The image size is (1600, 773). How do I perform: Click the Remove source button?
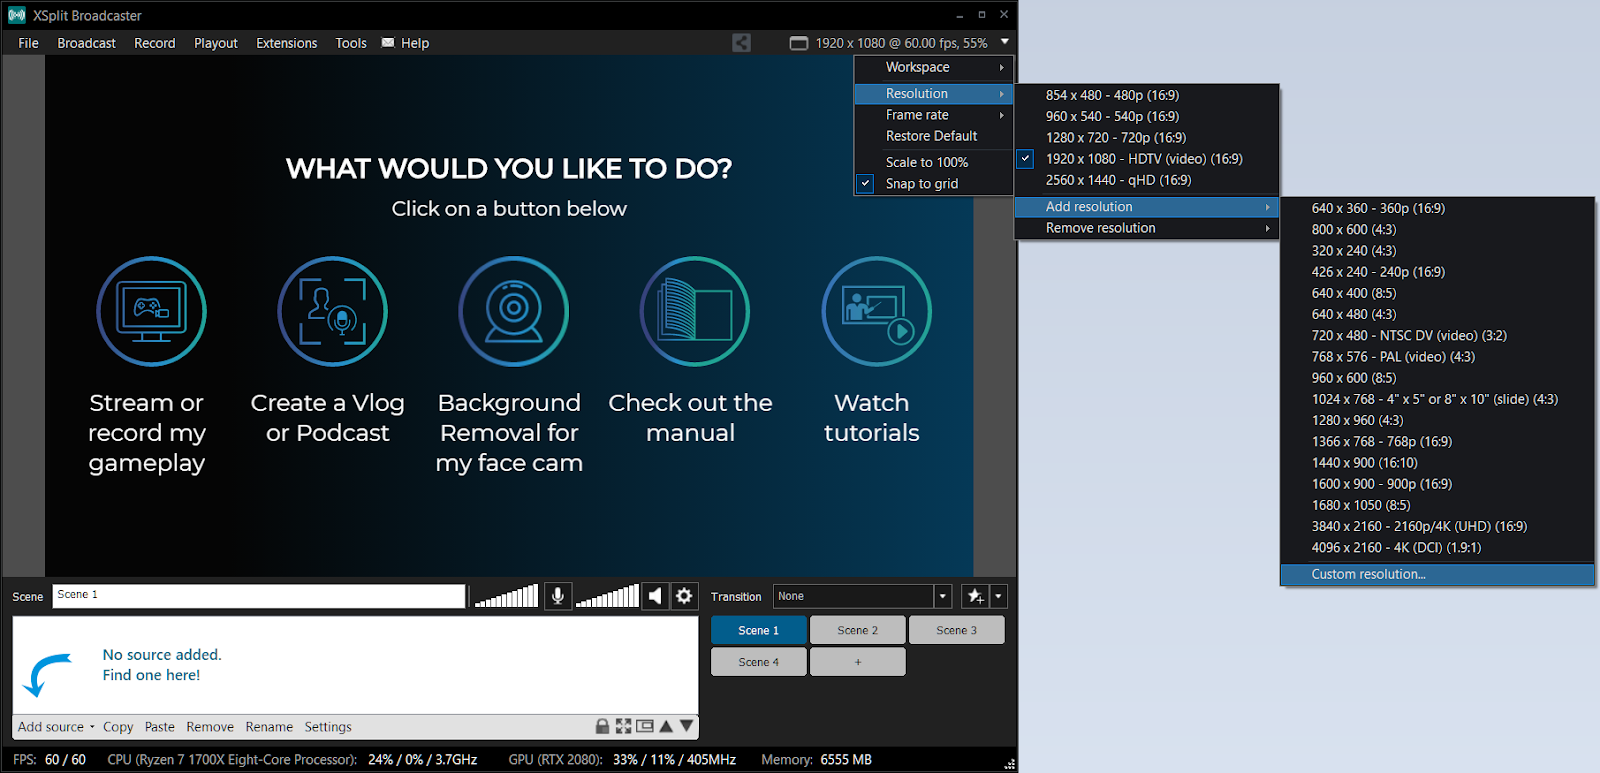[x=210, y=727]
